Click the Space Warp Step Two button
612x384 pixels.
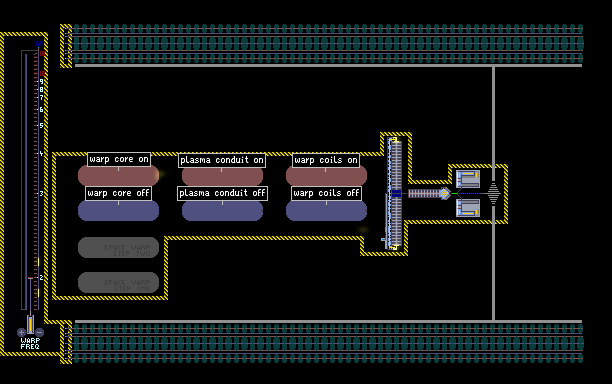[x=119, y=247]
